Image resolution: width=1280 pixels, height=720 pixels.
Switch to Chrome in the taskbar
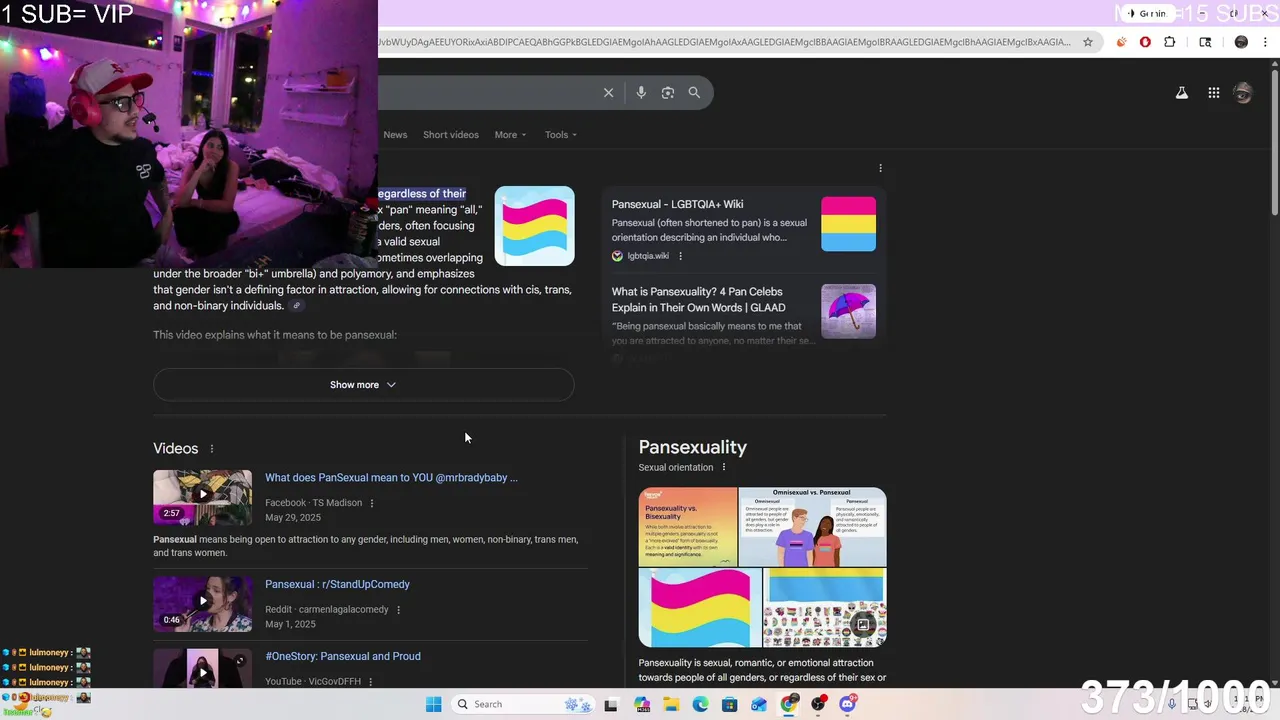[x=789, y=704]
